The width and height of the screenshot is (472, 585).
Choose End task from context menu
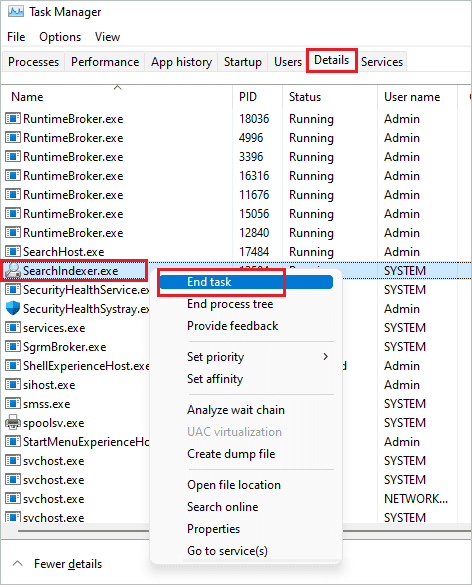point(245,282)
